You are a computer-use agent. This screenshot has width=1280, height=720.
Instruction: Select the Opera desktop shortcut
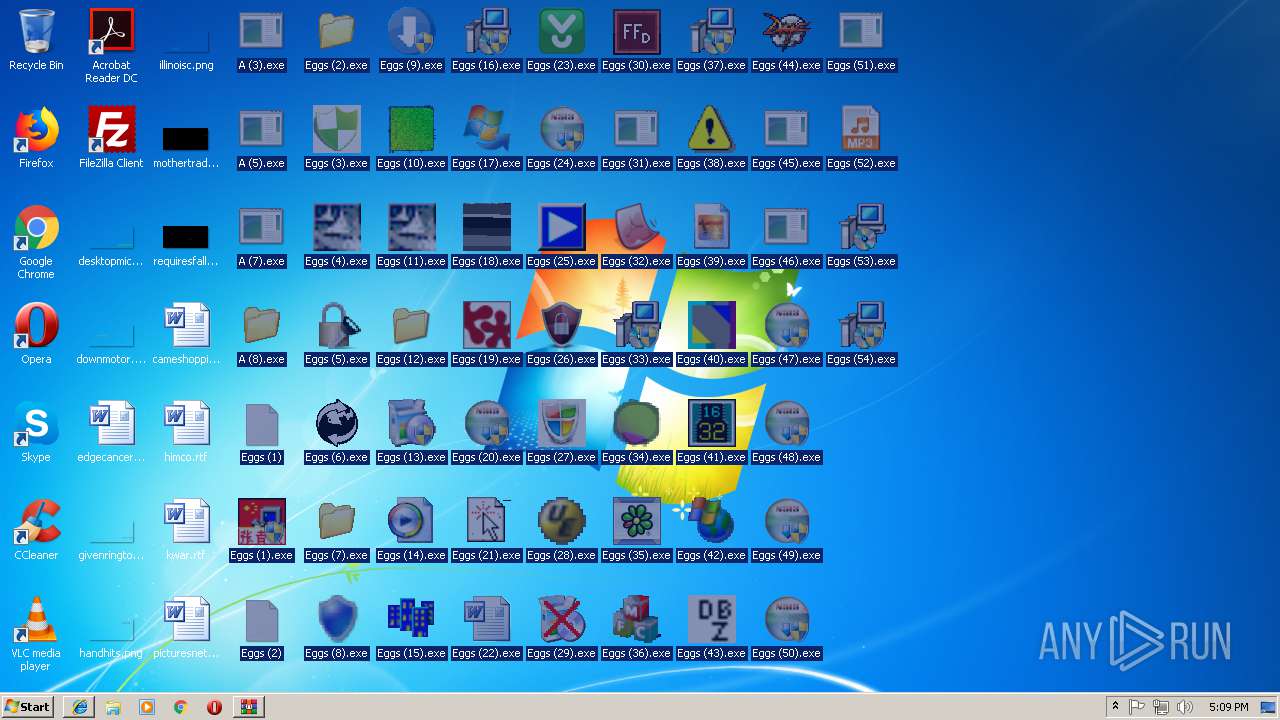[x=36, y=326]
